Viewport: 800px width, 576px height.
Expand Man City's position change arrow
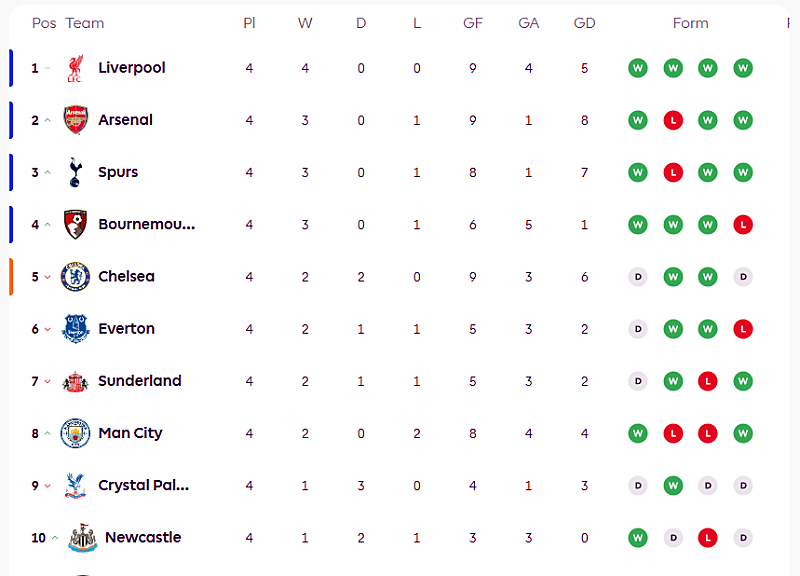[x=48, y=434]
